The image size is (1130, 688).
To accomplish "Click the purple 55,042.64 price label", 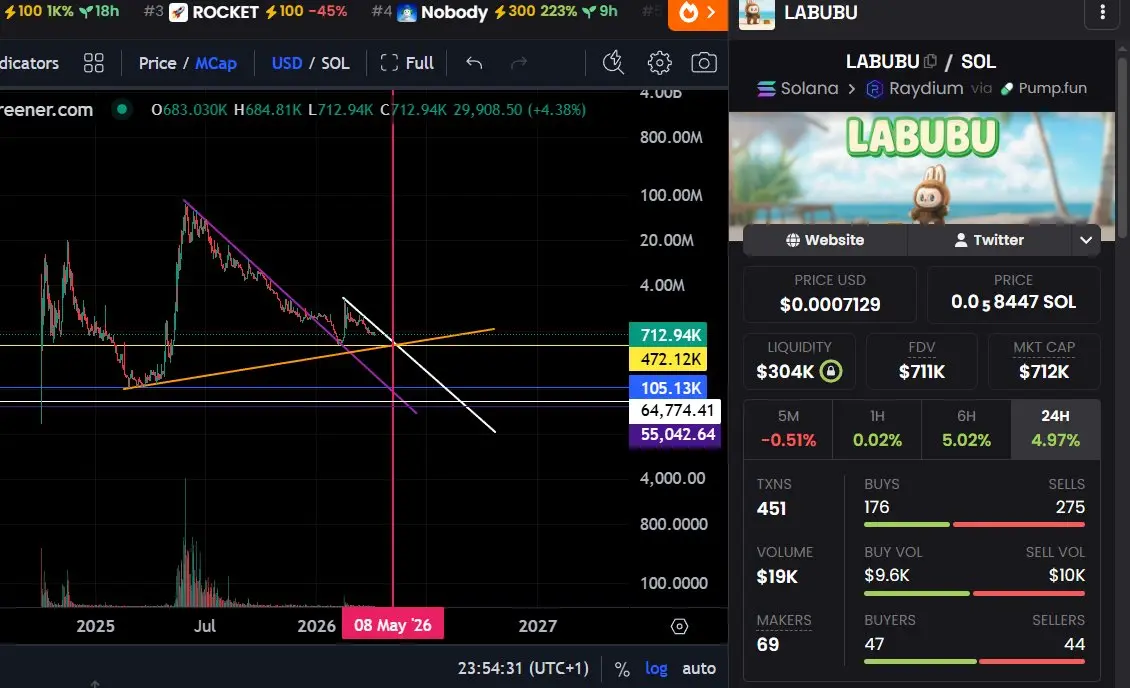I will [675, 434].
